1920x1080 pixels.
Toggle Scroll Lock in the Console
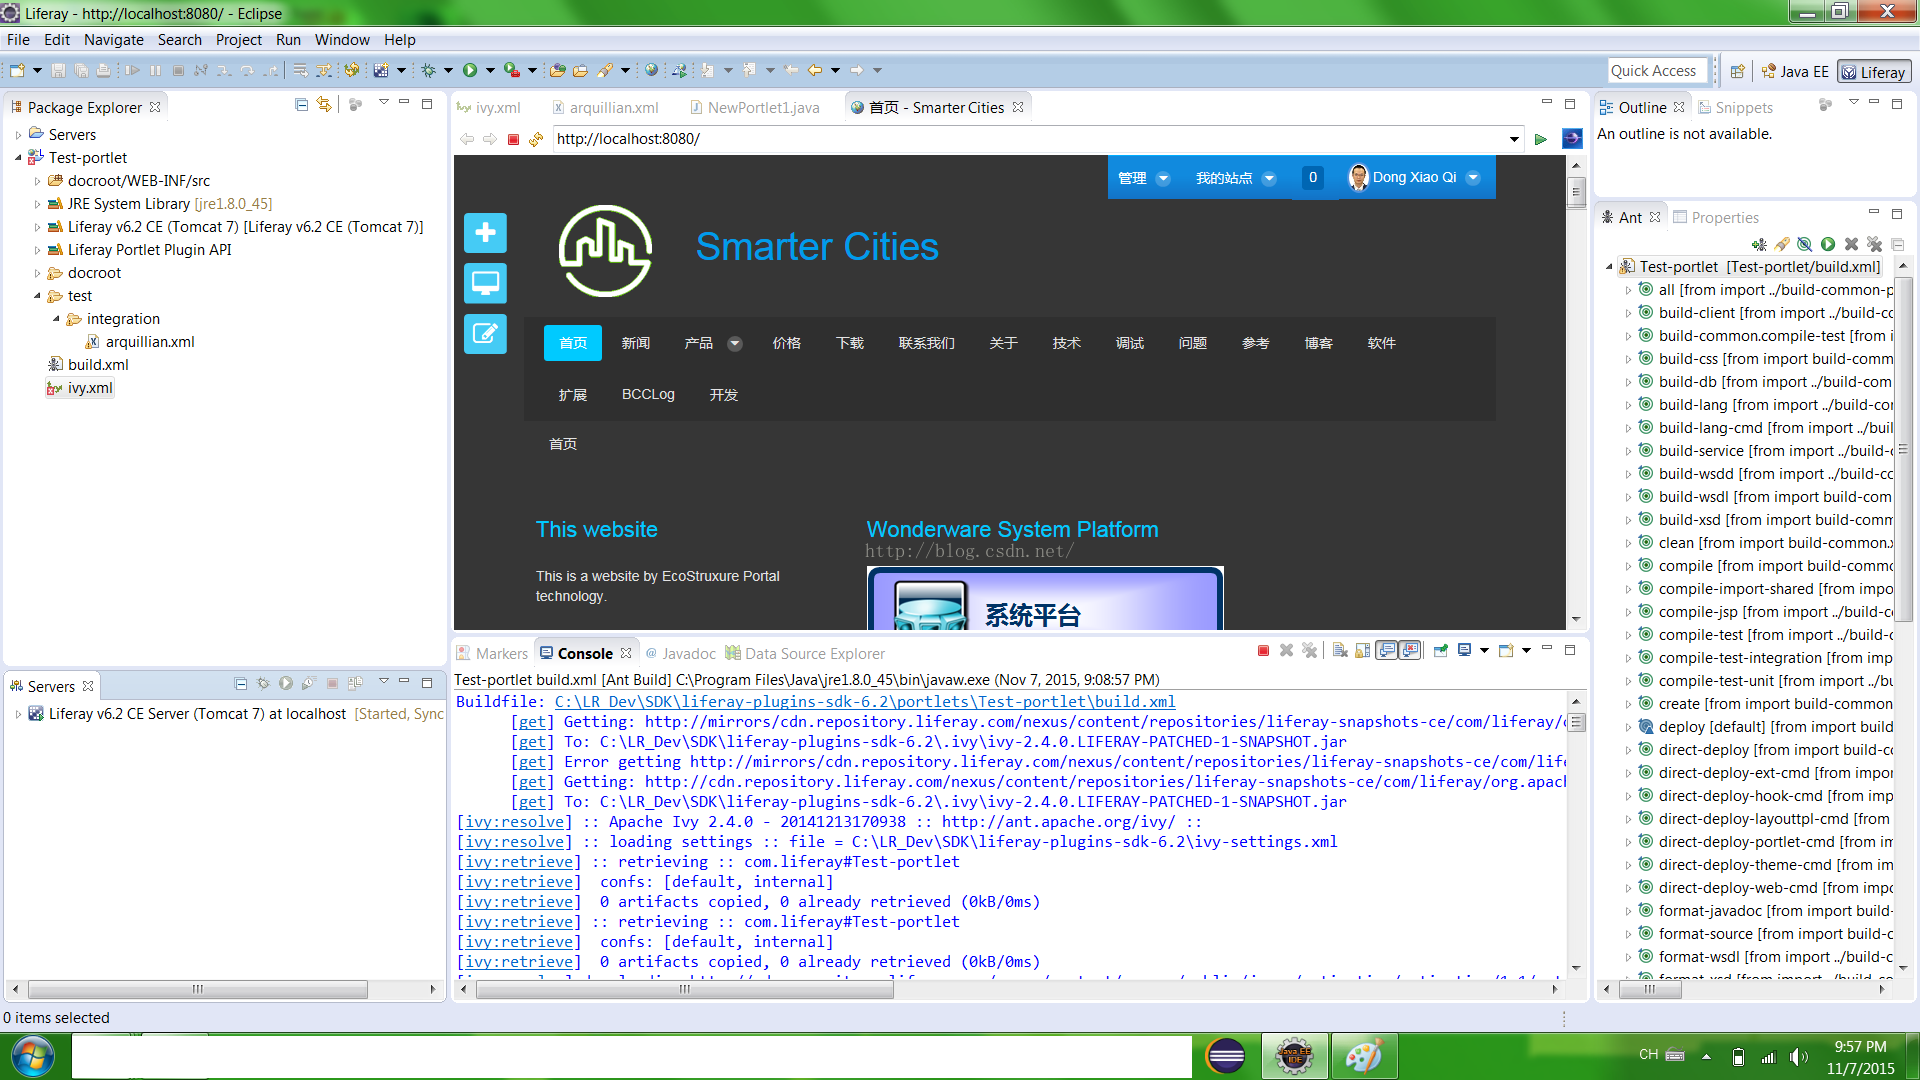click(1362, 651)
